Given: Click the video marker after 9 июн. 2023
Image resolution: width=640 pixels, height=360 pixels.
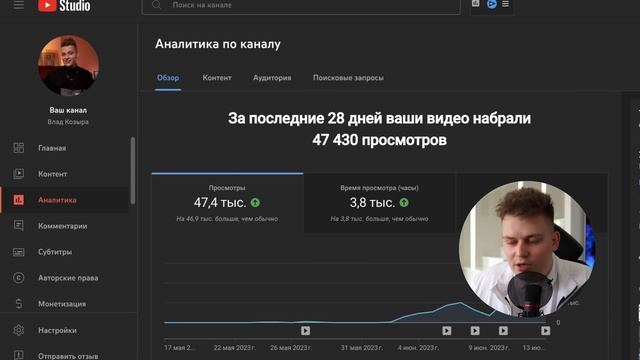Looking at the screenshot, I should [x=503, y=331].
